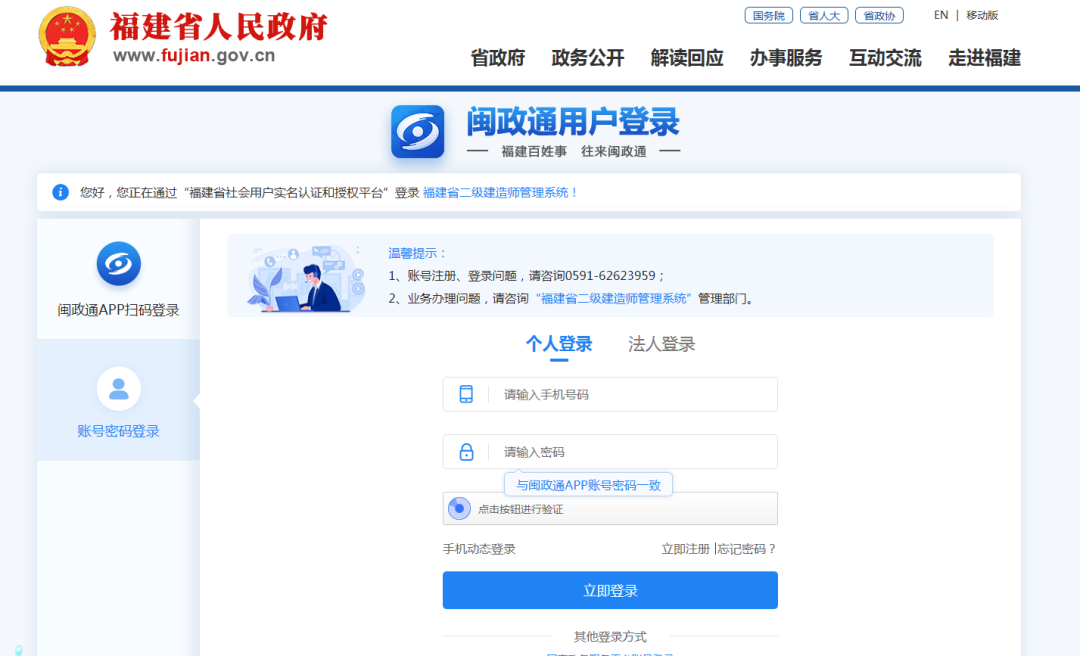Switch to the 法人登录 tab
The height and width of the screenshot is (656, 1080).
(x=661, y=344)
